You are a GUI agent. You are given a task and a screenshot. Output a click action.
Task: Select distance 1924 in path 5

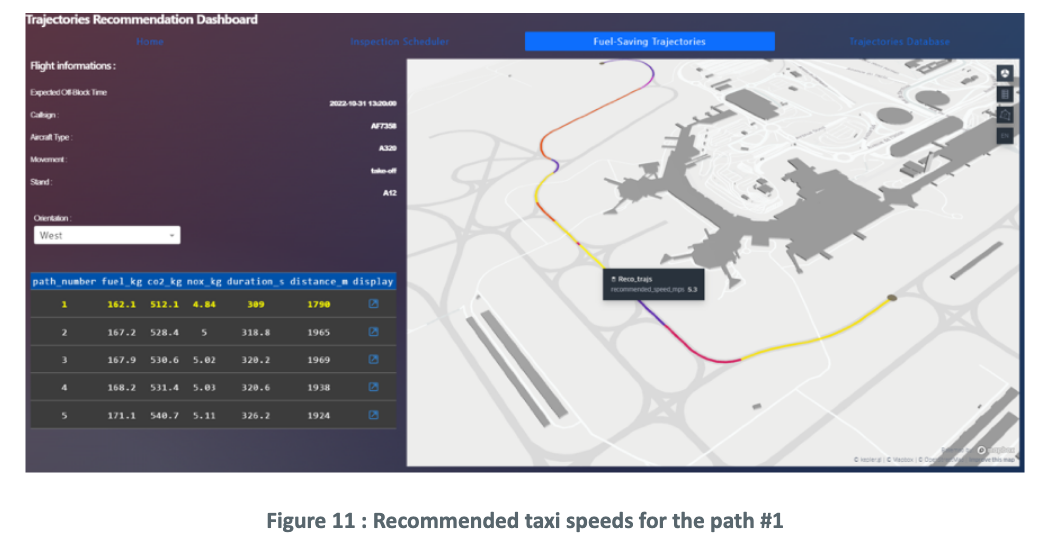pos(319,416)
